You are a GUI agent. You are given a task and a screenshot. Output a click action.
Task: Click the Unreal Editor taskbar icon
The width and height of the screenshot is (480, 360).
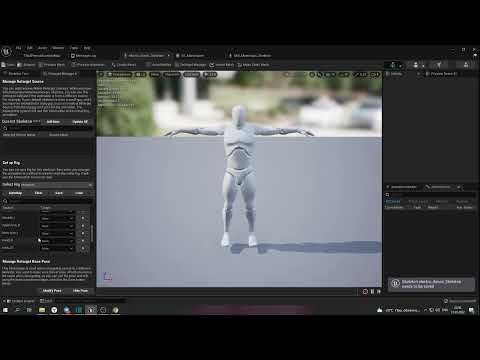pos(91,310)
